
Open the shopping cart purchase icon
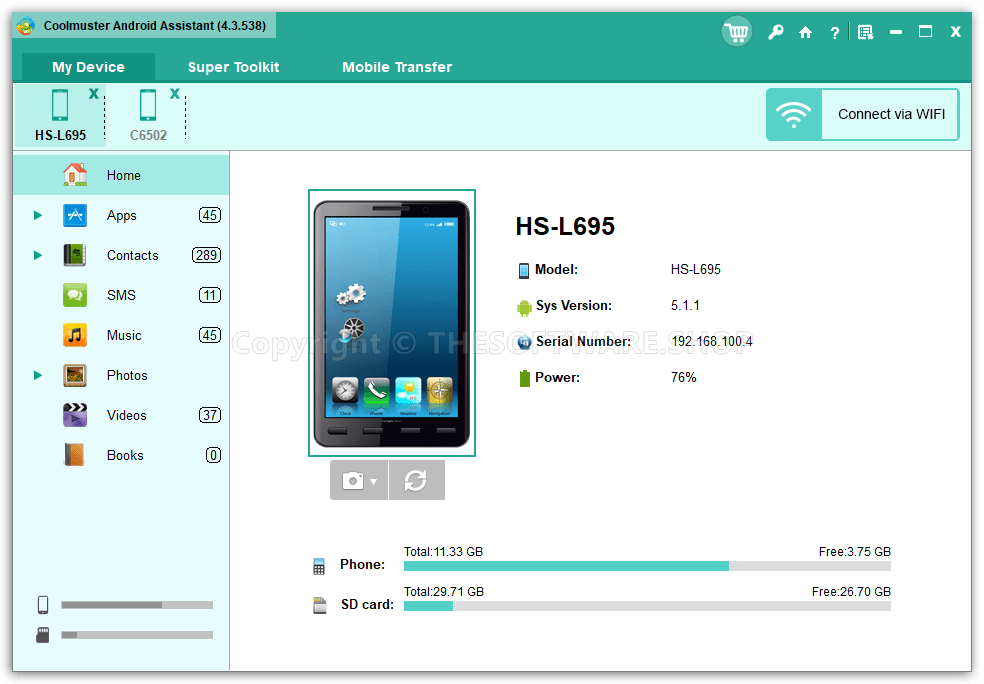(x=737, y=31)
